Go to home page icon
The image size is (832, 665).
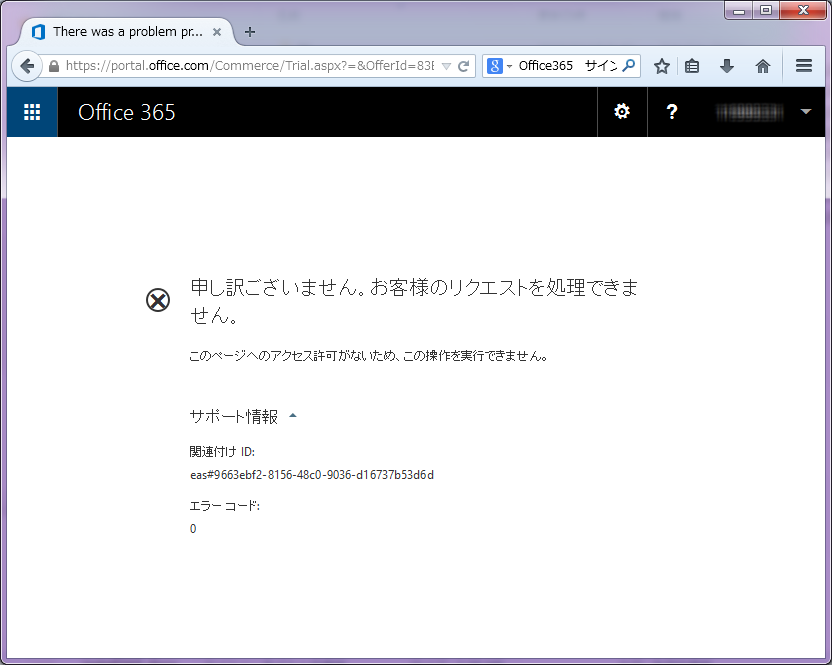(x=763, y=66)
